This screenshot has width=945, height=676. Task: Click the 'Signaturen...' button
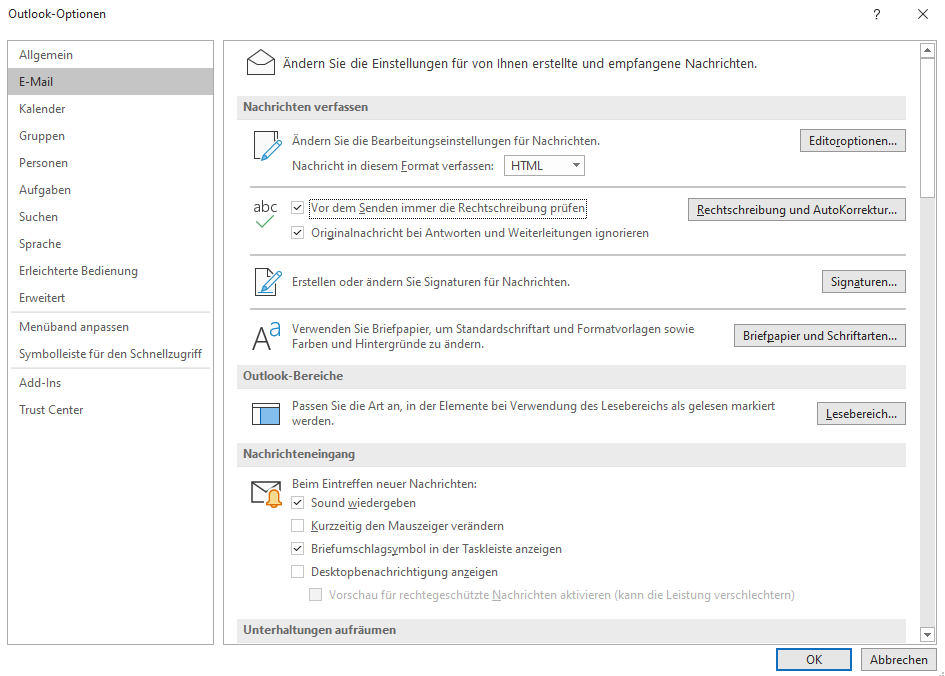point(863,282)
